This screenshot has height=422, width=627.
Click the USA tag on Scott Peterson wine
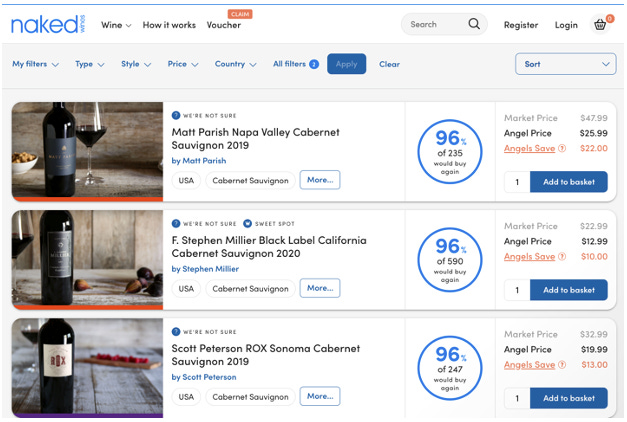[x=186, y=397]
